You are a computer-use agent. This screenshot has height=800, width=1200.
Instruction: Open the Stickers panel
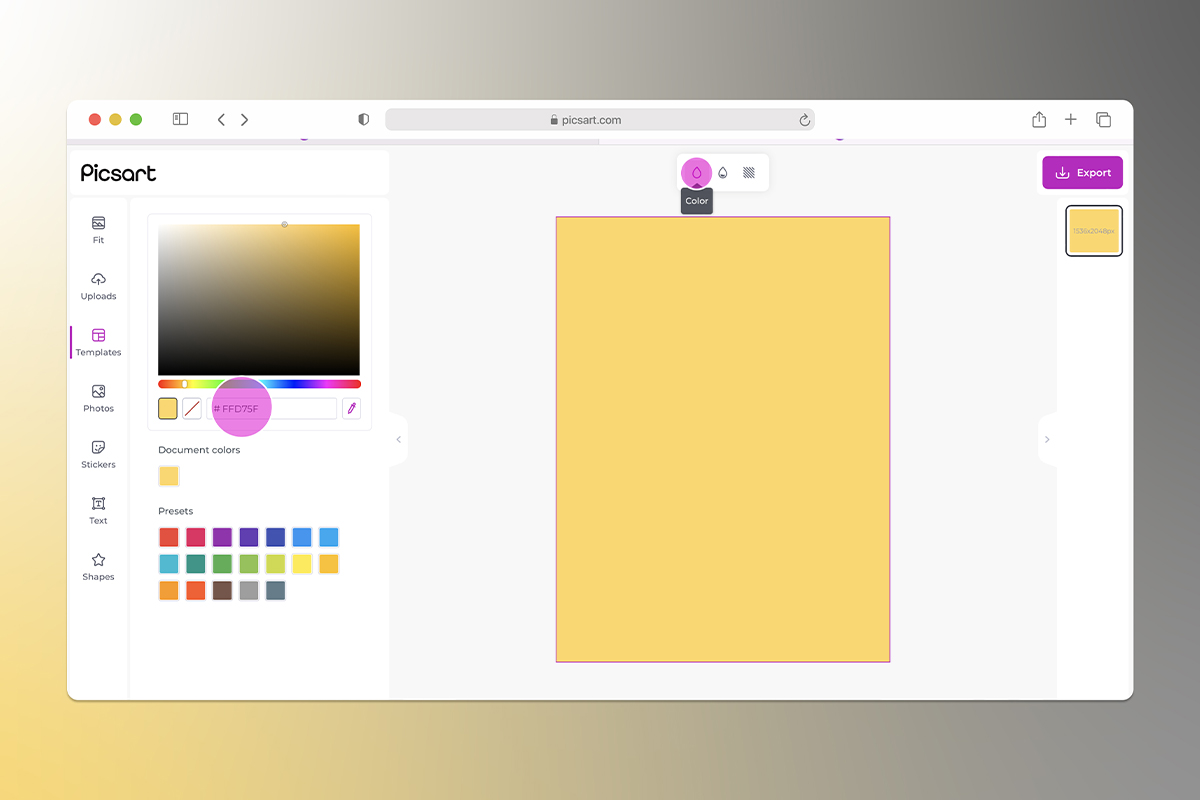pyautogui.click(x=98, y=454)
